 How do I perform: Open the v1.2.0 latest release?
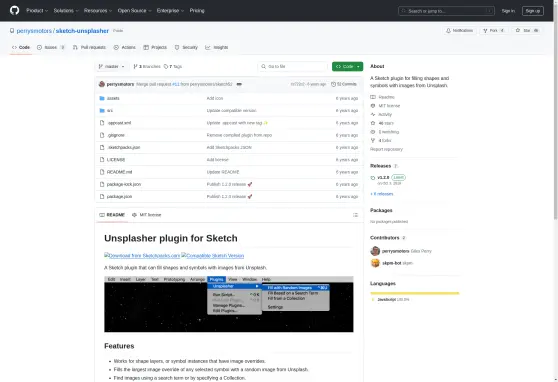coord(388,180)
